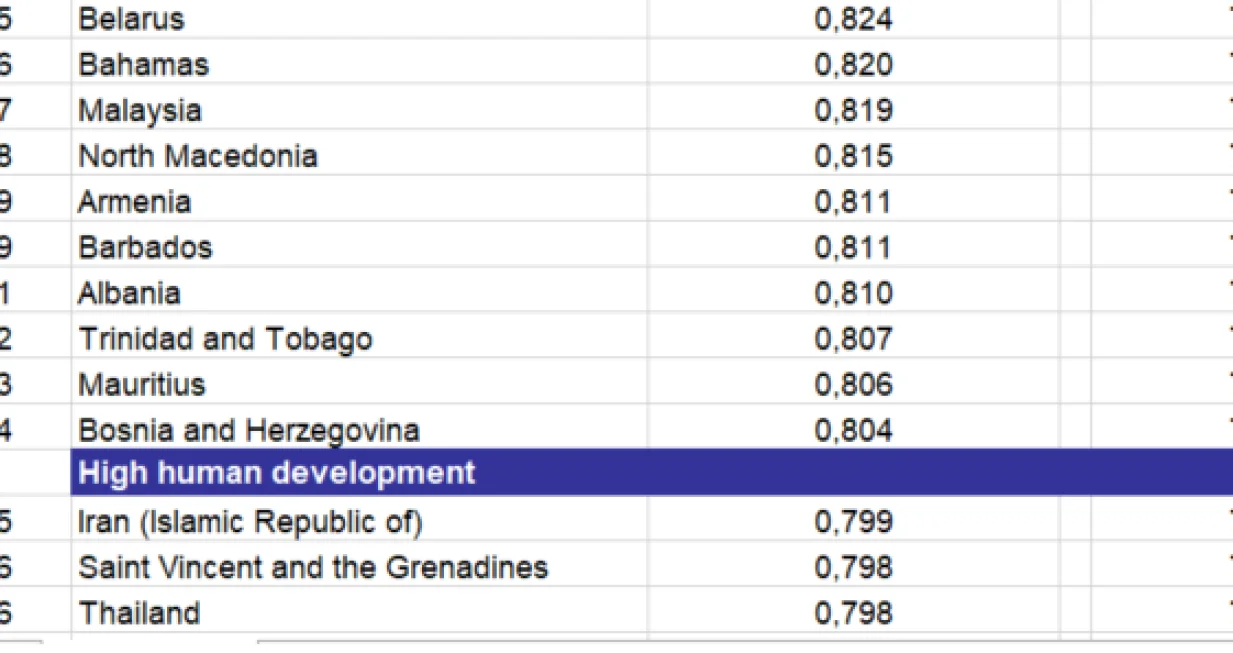The width and height of the screenshot is (1233, 653).
Task: Click the Thailand cell
Action: point(140,613)
